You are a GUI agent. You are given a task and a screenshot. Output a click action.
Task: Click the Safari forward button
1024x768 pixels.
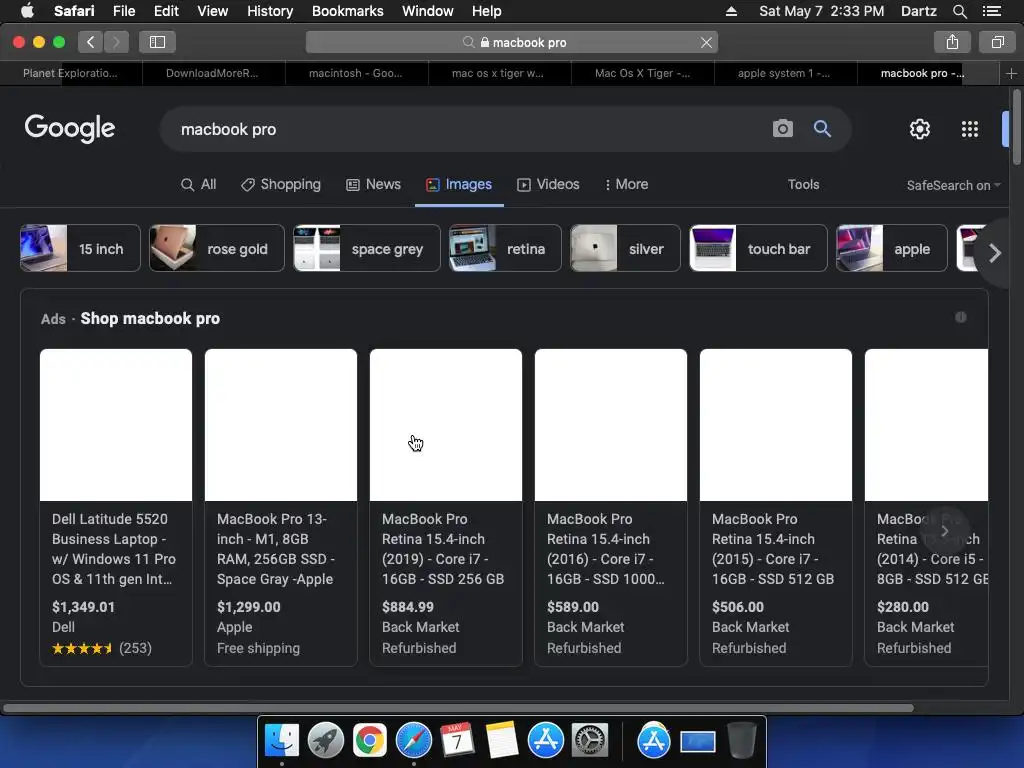tap(116, 42)
